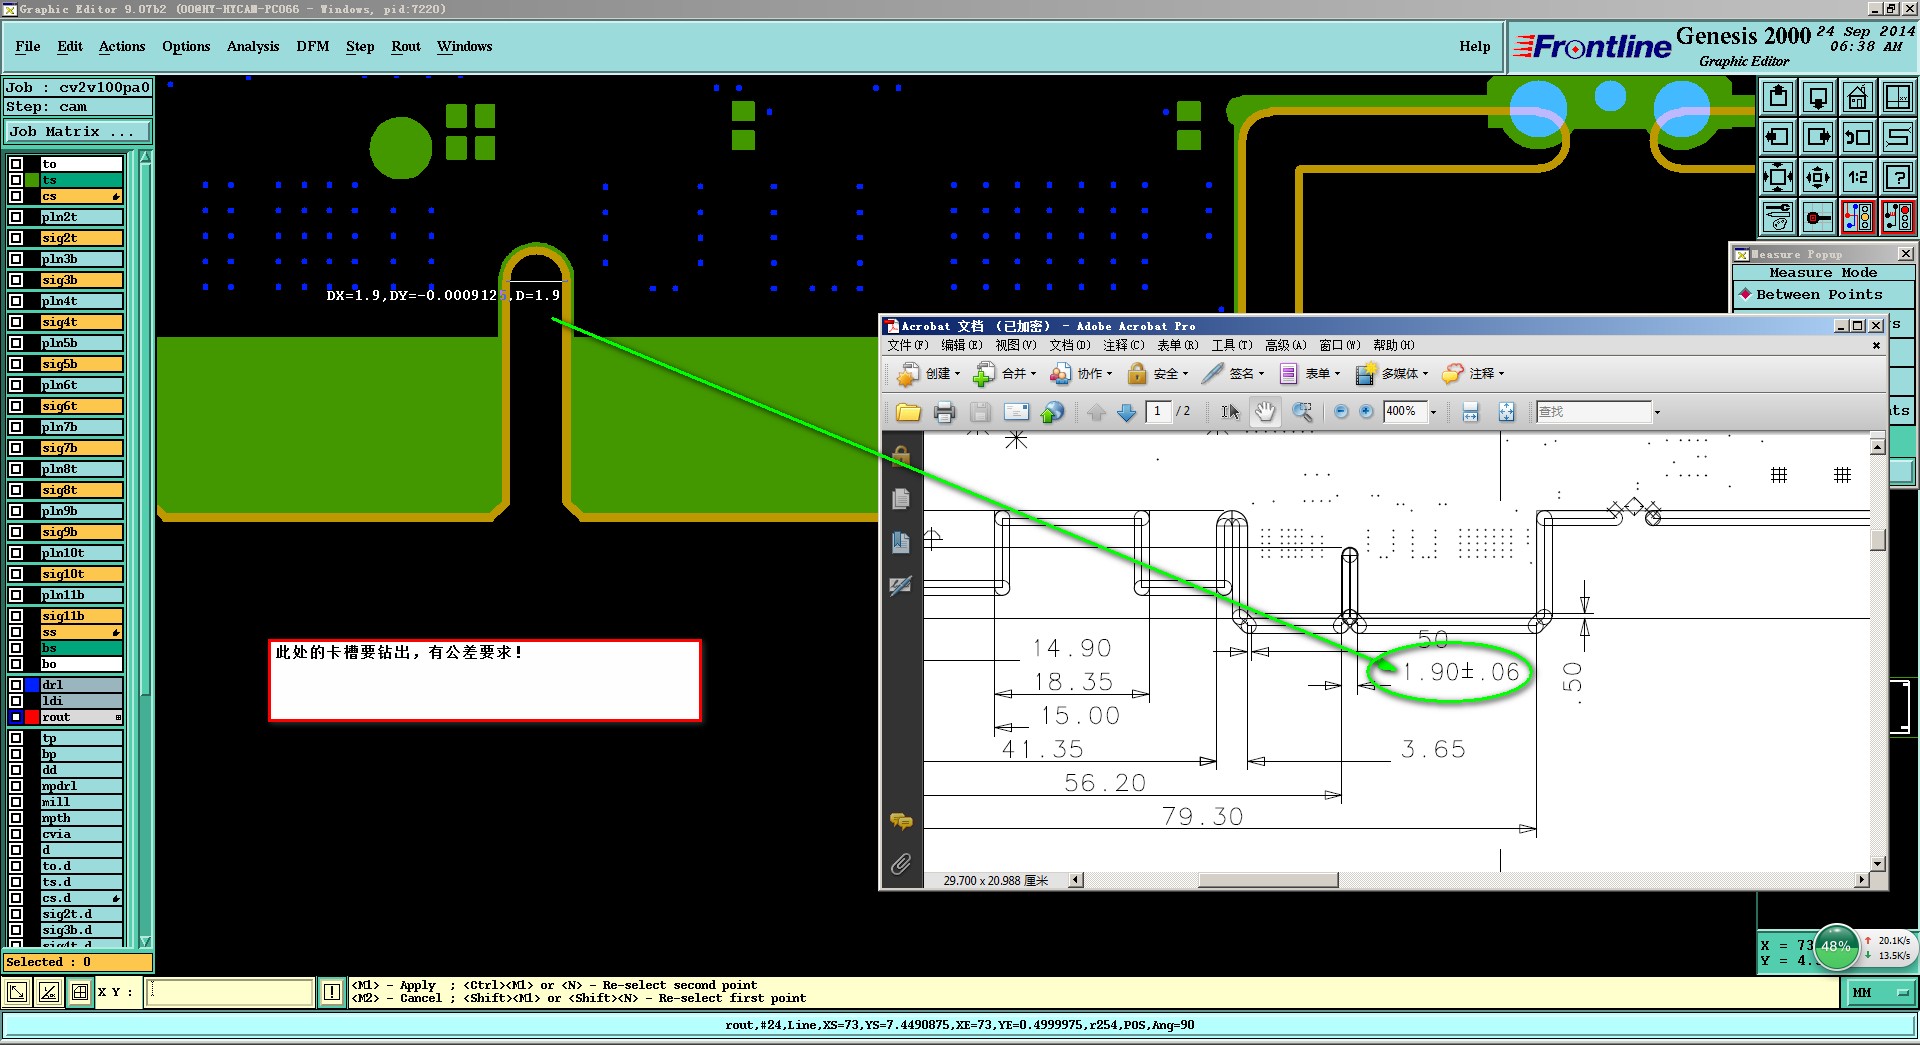Click the pan down view icon

click(1818, 97)
